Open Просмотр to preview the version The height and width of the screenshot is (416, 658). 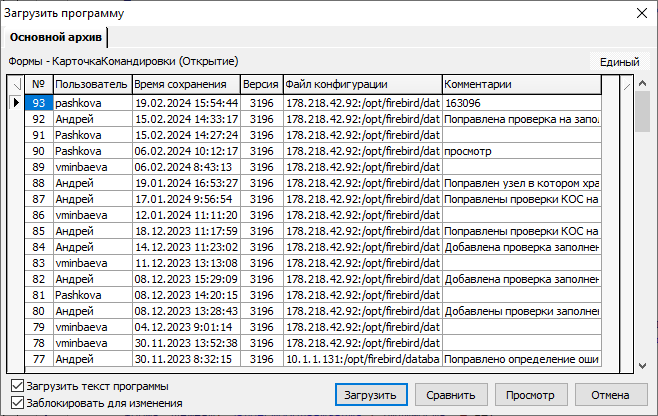coord(530,394)
